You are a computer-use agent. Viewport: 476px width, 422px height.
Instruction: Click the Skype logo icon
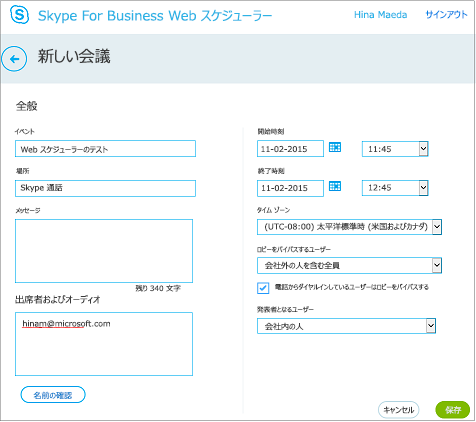click(19, 15)
